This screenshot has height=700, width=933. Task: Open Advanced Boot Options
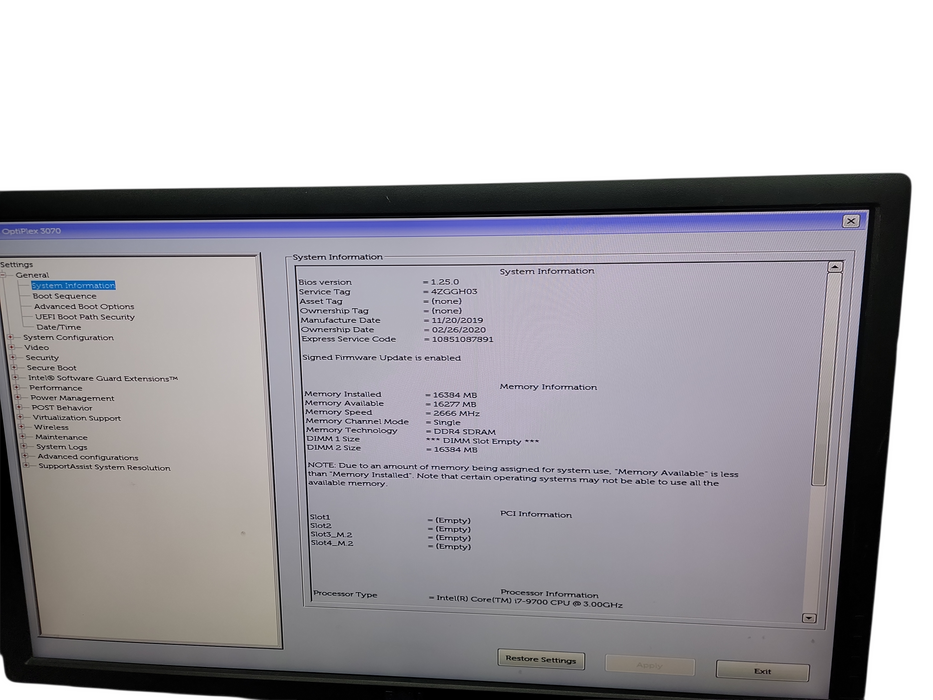84,307
